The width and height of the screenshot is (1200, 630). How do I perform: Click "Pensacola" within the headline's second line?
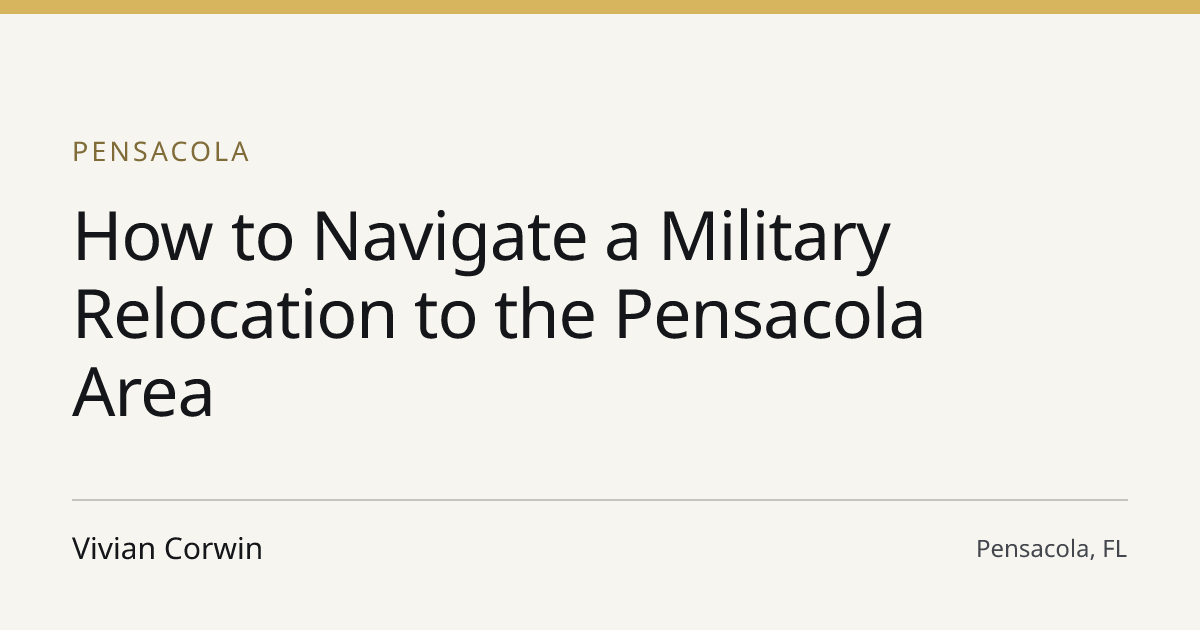coord(769,314)
